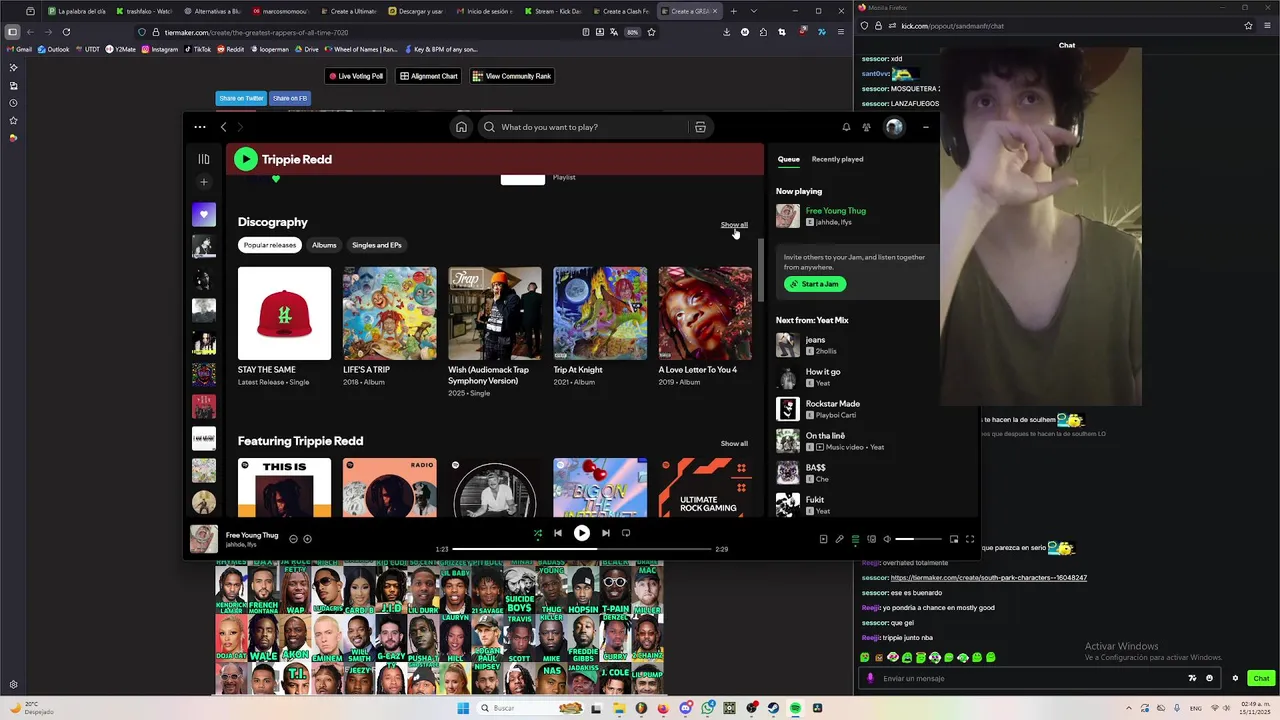Screen dimensions: 1280x720
Task: Toggle the Queue icon in player bar
Action: (x=855, y=539)
